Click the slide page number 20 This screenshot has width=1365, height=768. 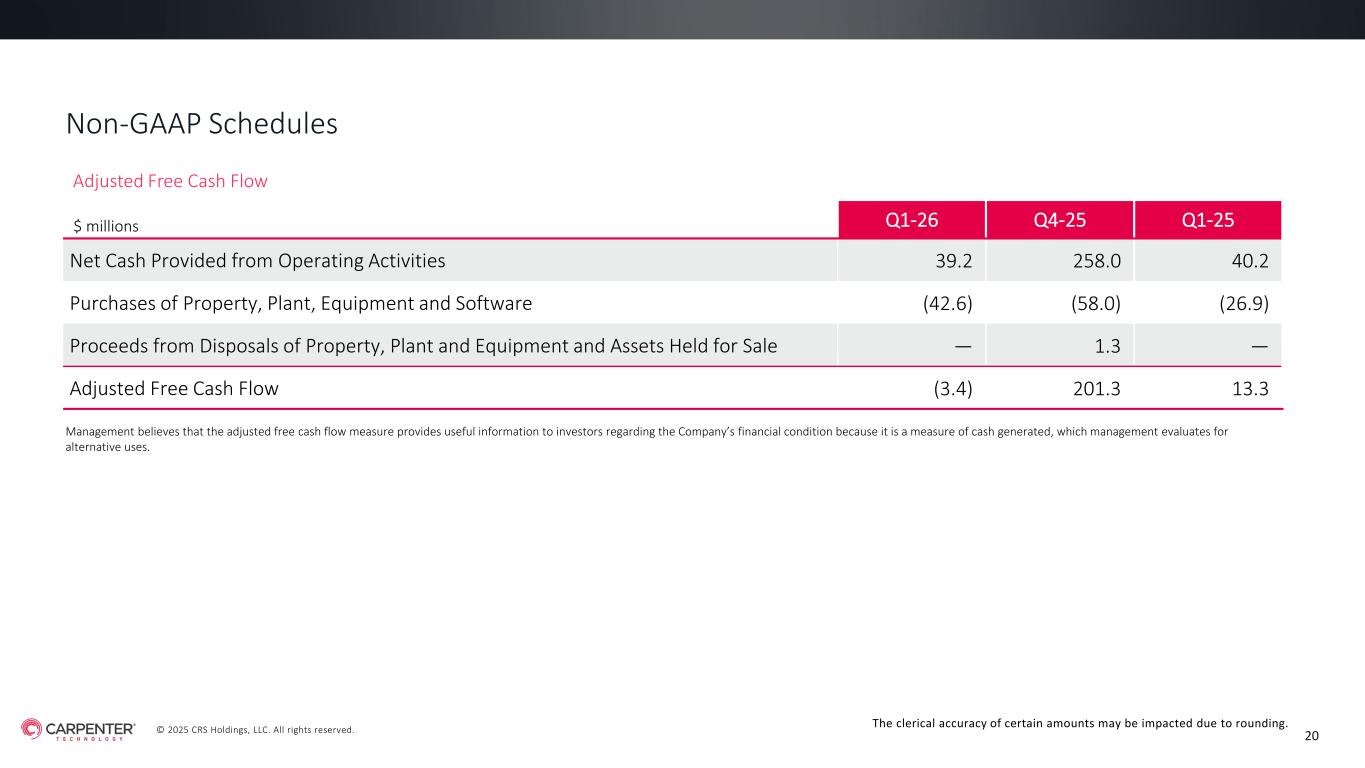[x=1312, y=736]
